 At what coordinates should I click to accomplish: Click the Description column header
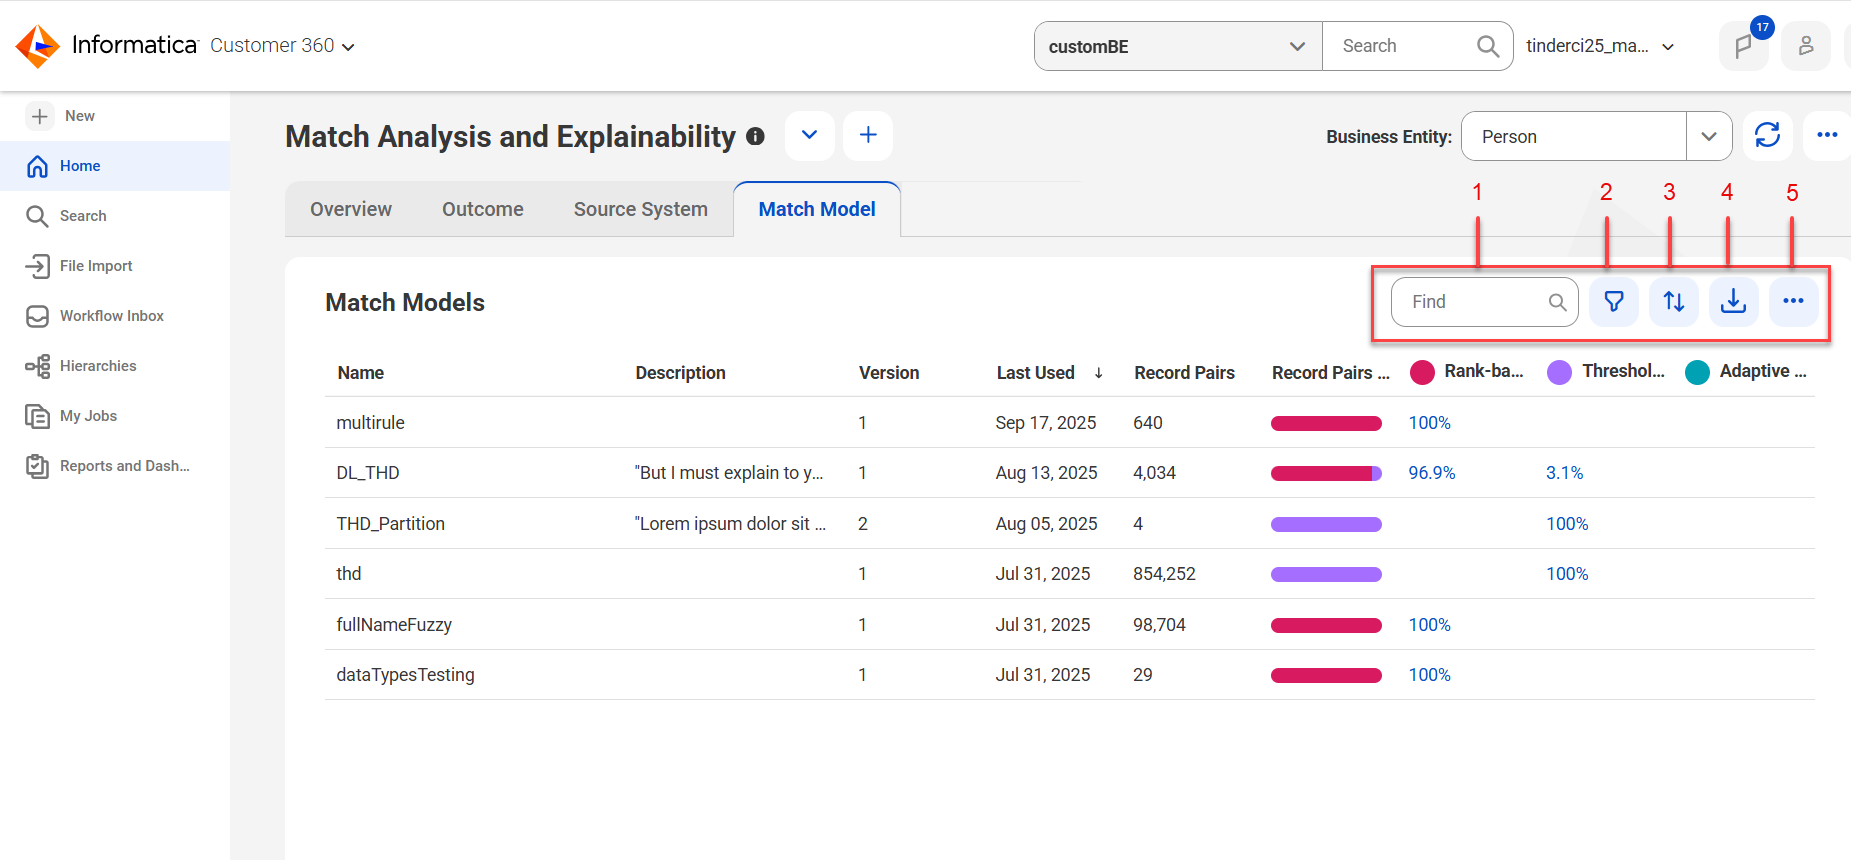point(681,373)
